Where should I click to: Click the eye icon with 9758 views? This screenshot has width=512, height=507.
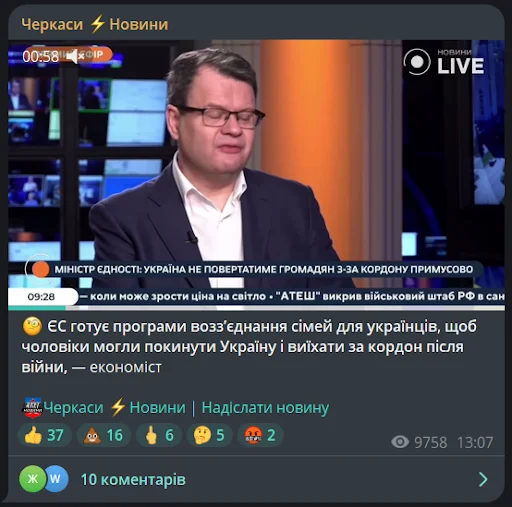[x=400, y=442]
